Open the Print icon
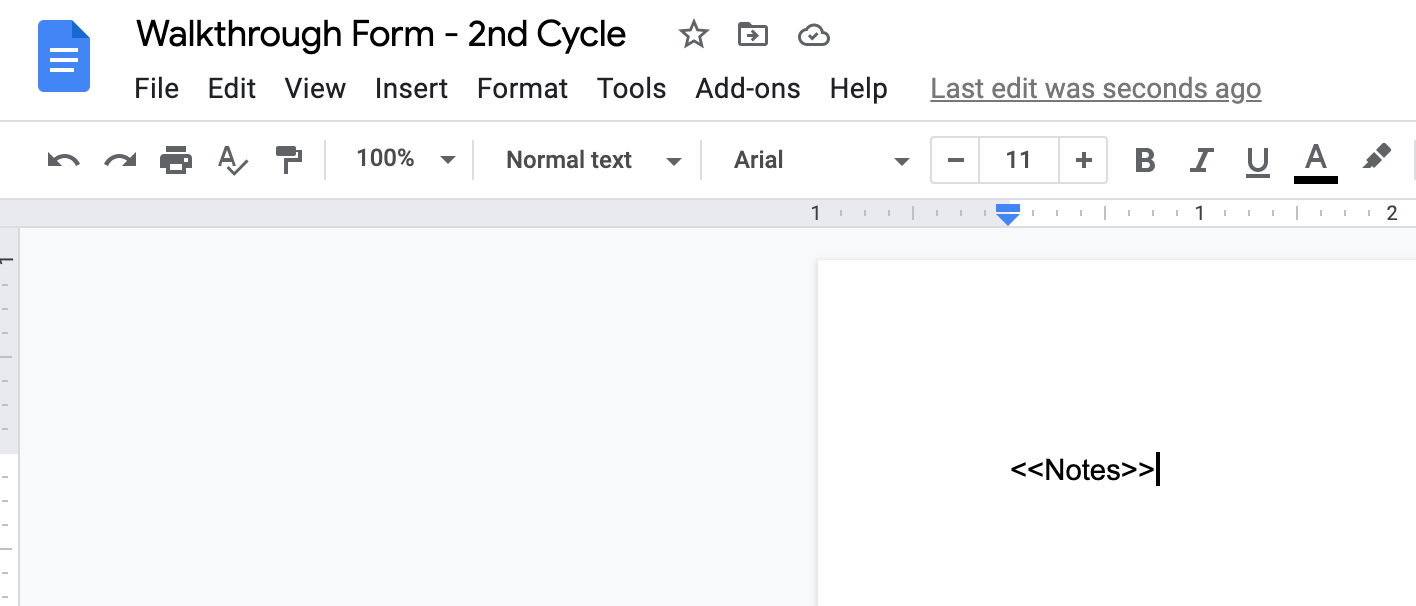This screenshot has width=1416, height=606. (x=176, y=160)
